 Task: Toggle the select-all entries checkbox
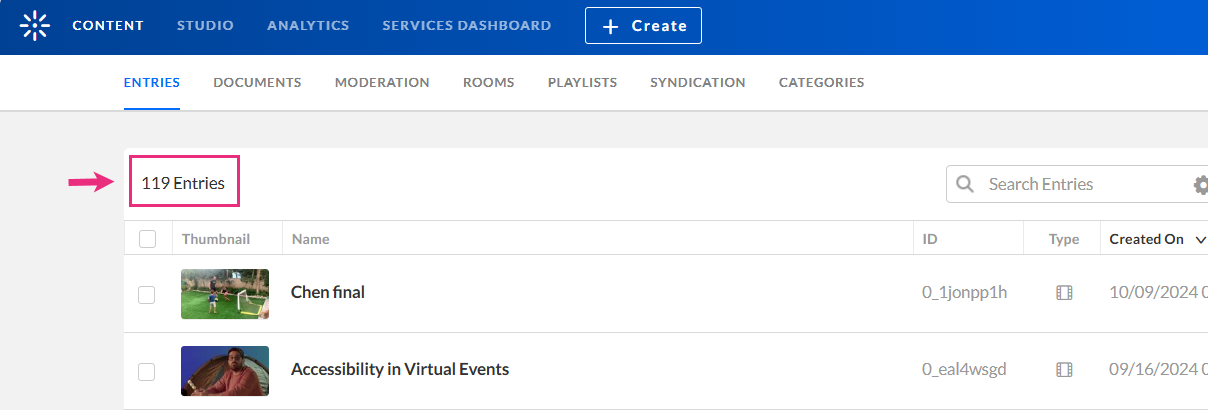pyautogui.click(x=147, y=239)
